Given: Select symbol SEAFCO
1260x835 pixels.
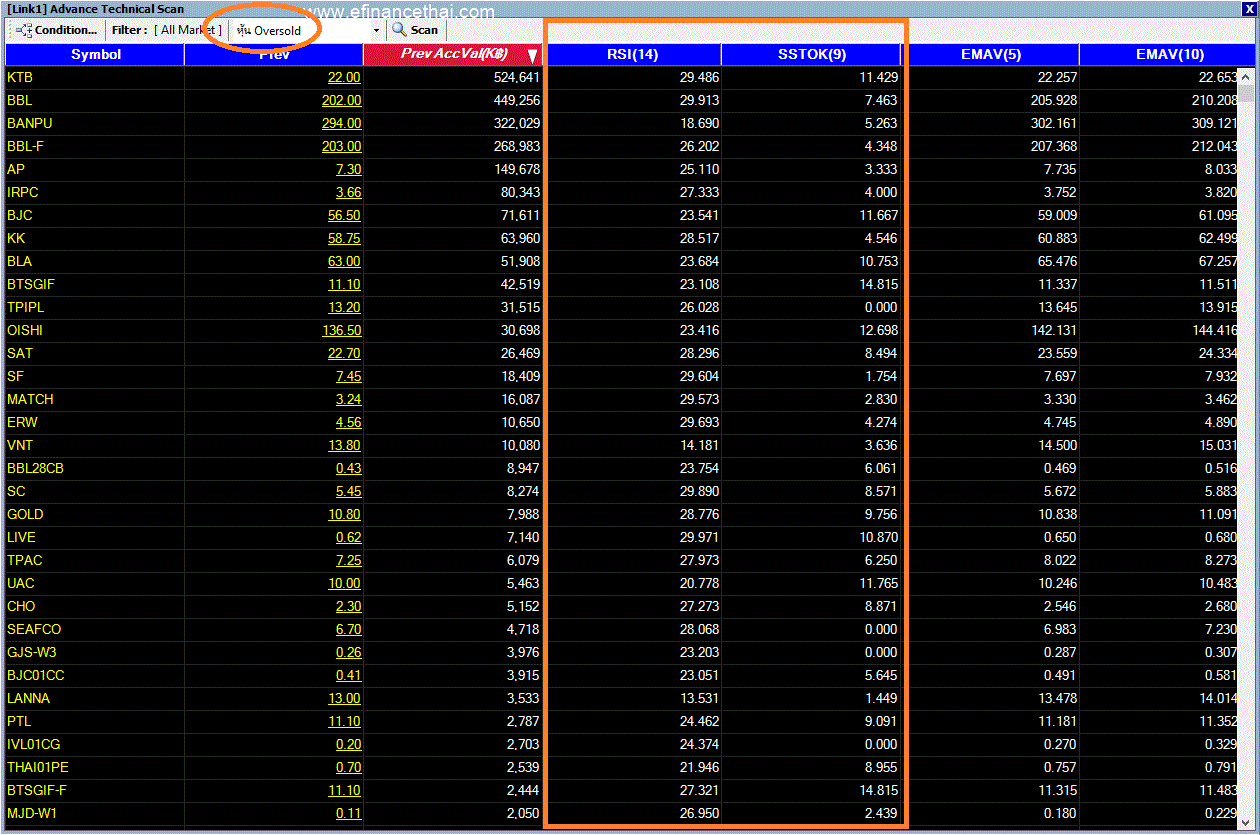Looking at the screenshot, I should [34, 629].
